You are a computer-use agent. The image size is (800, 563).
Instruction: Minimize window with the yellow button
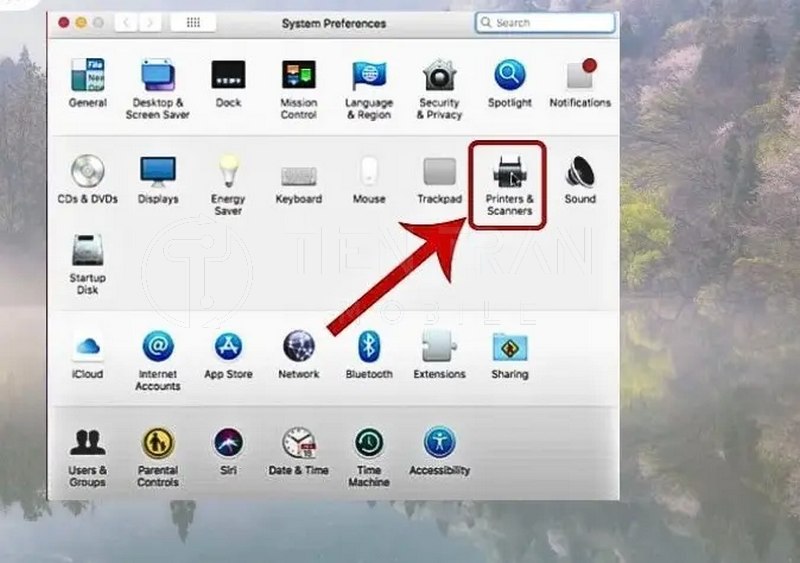[81, 23]
